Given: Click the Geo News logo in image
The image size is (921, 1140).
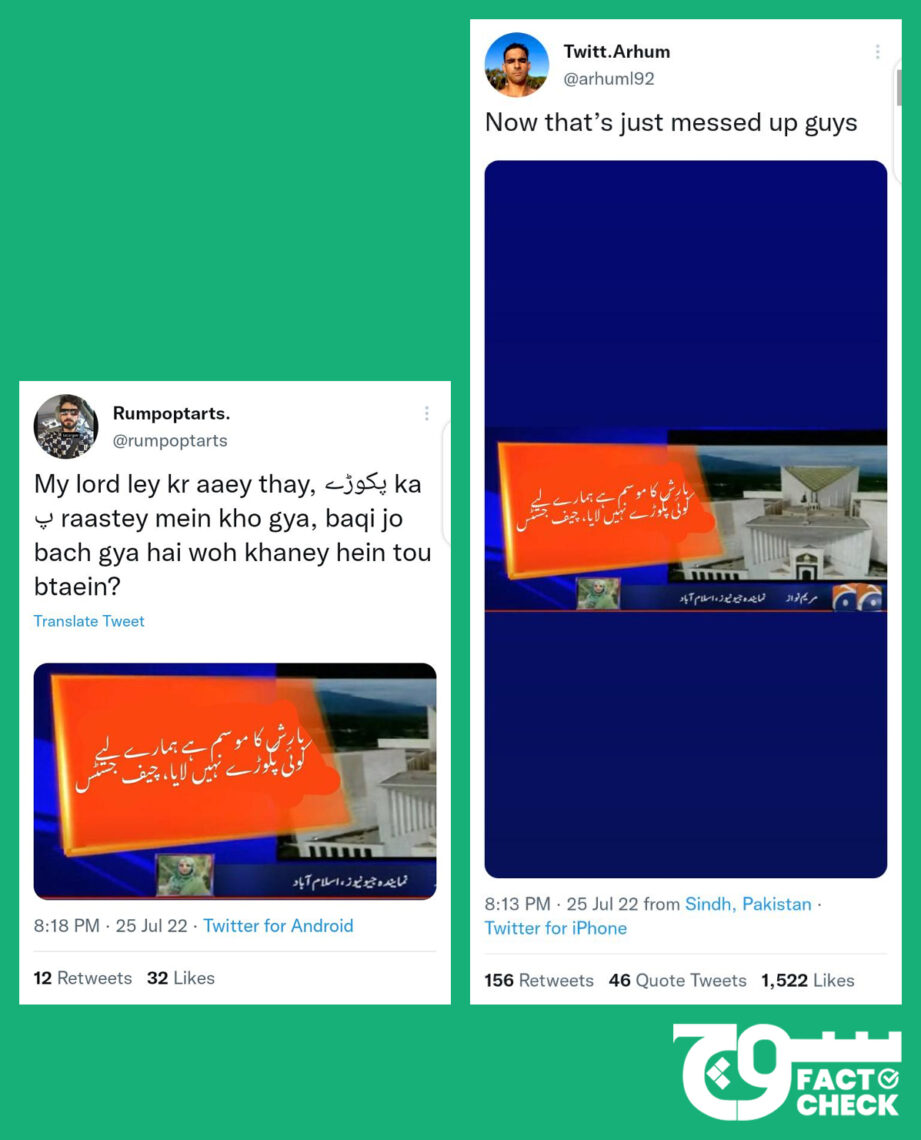Looking at the screenshot, I should pos(857,598).
